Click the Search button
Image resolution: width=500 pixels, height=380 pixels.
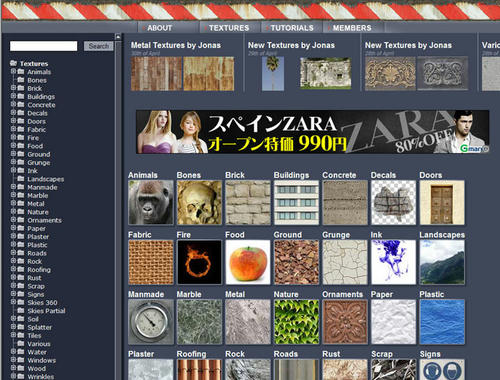coord(99,46)
